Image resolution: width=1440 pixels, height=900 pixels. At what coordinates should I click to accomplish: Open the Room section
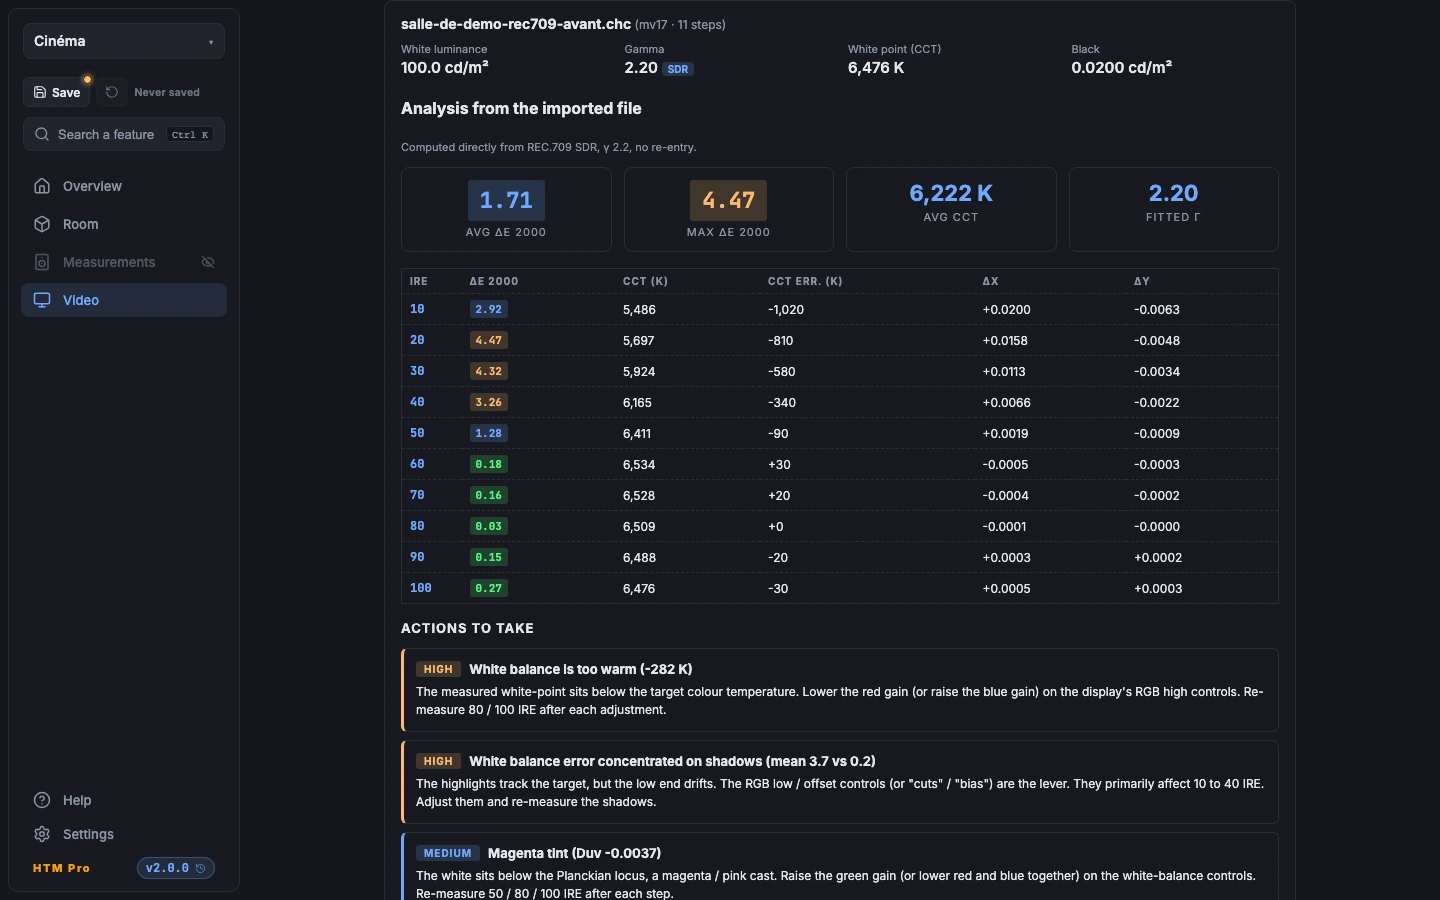(x=124, y=224)
